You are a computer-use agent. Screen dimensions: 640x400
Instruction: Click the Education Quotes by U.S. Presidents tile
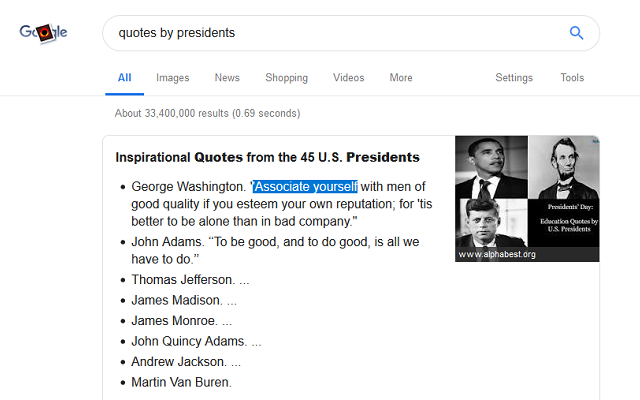[x=563, y=222]
